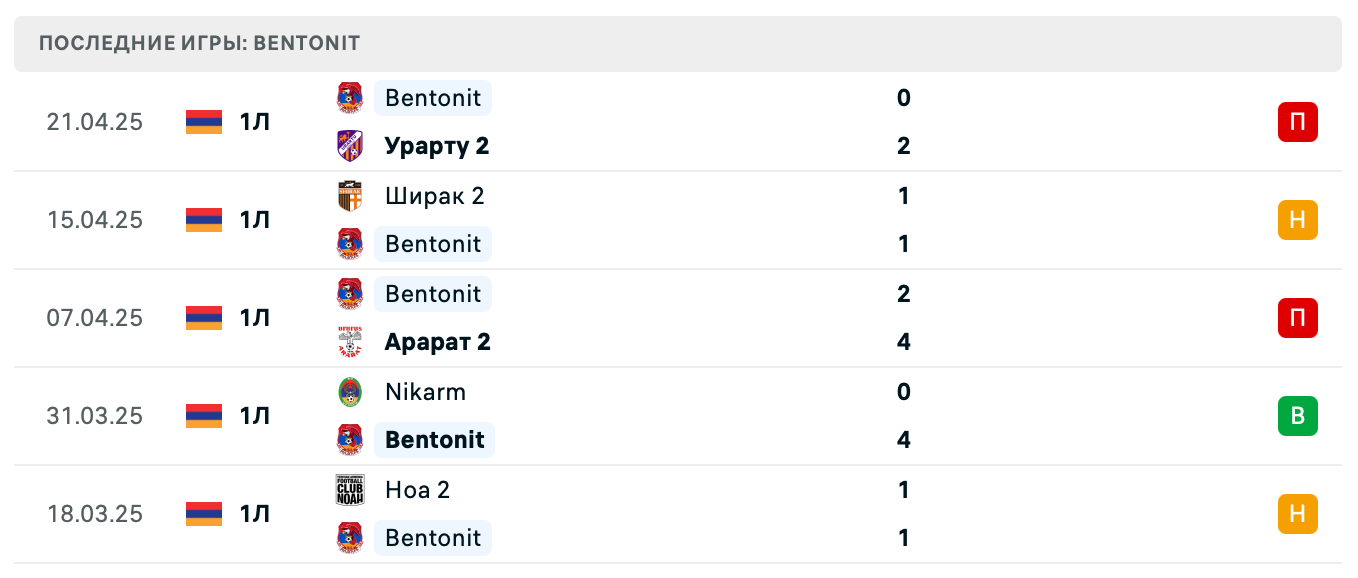The height and width of the screenshot is (578, 1358).
Task: Open the Урарту 2 team link
Action: tap(437, 146)
